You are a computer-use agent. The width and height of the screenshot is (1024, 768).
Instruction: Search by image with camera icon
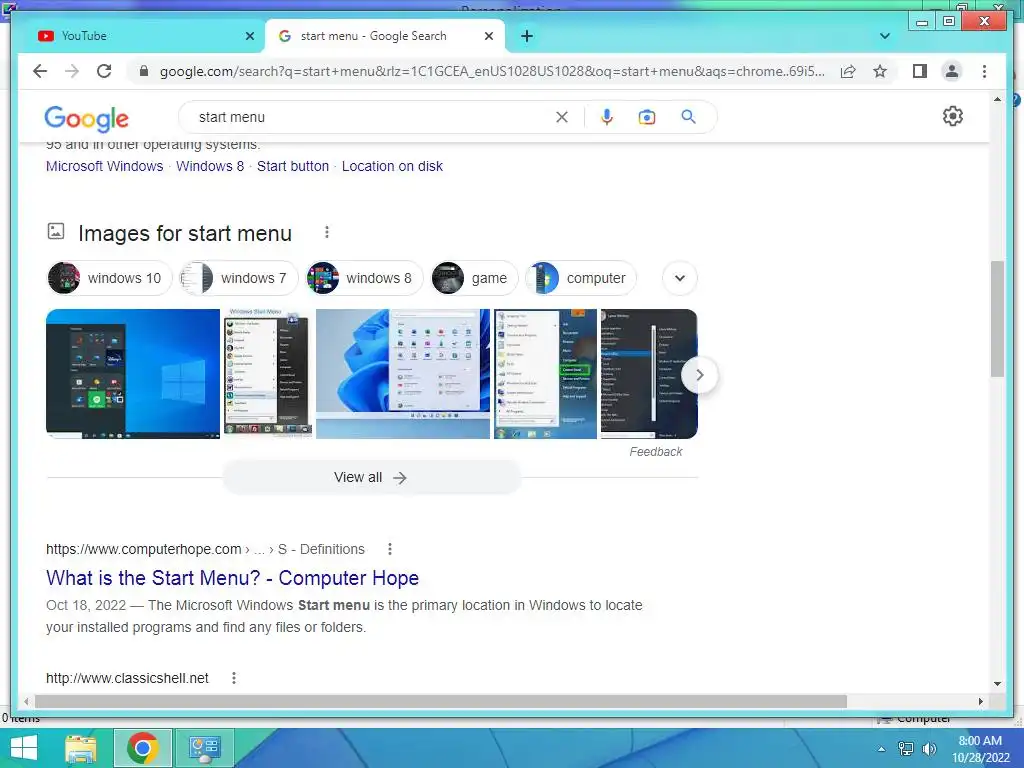[x=647, y=117]
